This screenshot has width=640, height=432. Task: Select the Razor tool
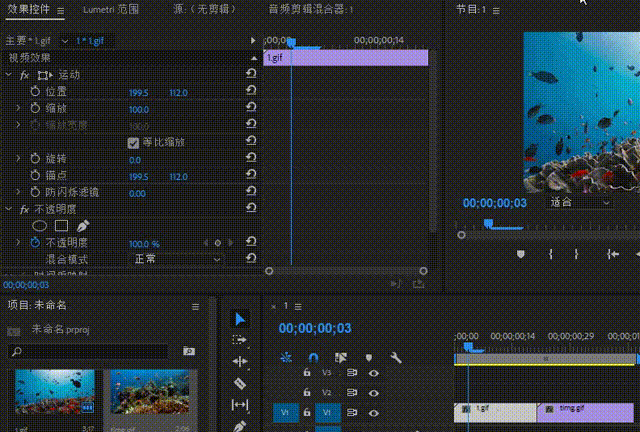pyautogui.click(x=240, y=383)
